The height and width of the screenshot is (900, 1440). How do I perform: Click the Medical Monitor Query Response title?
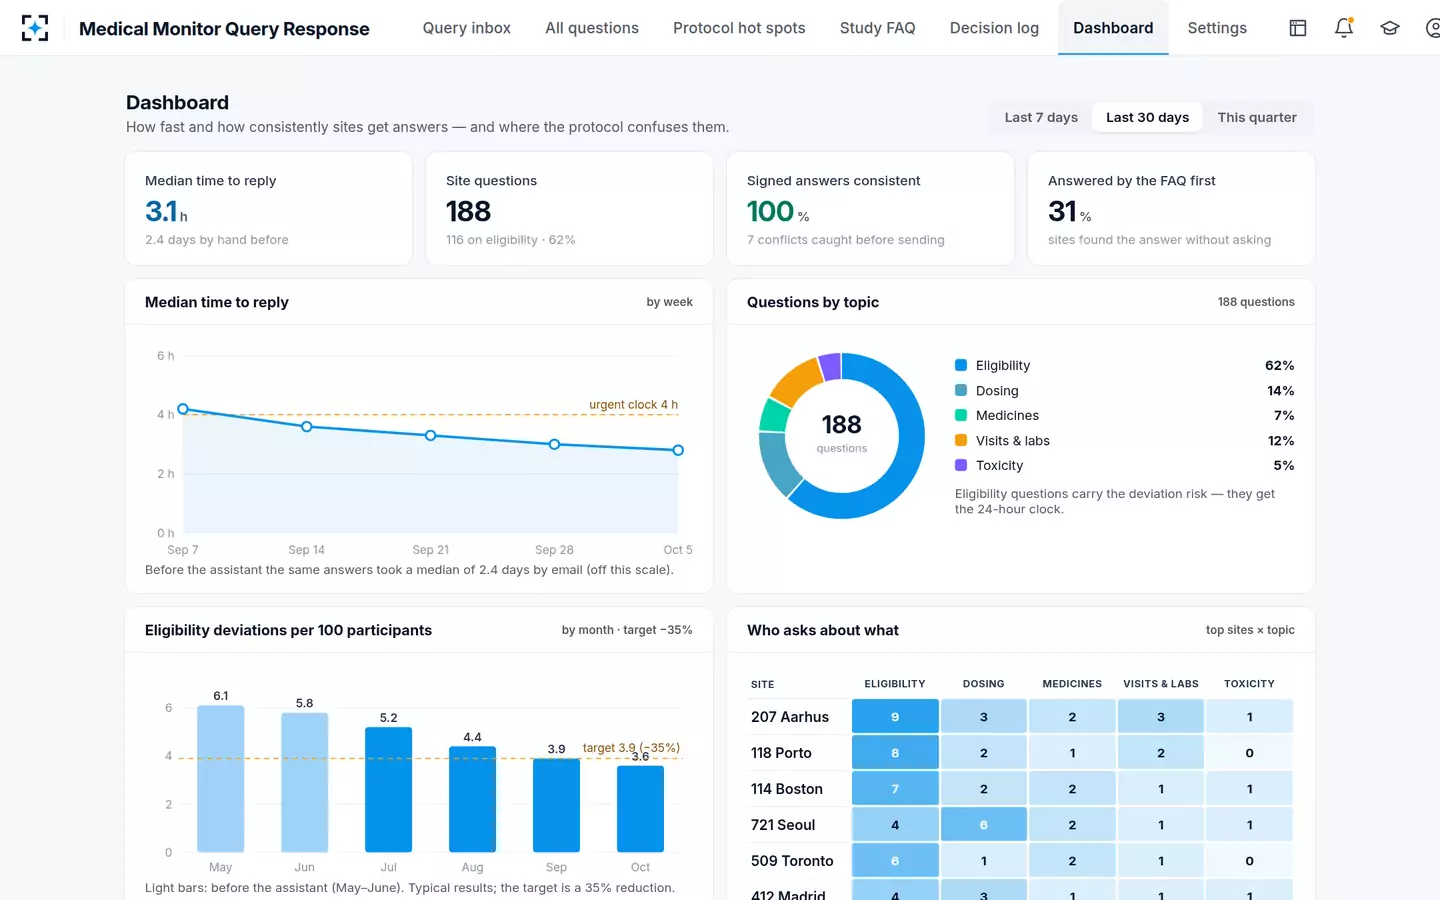click(224, 29)
